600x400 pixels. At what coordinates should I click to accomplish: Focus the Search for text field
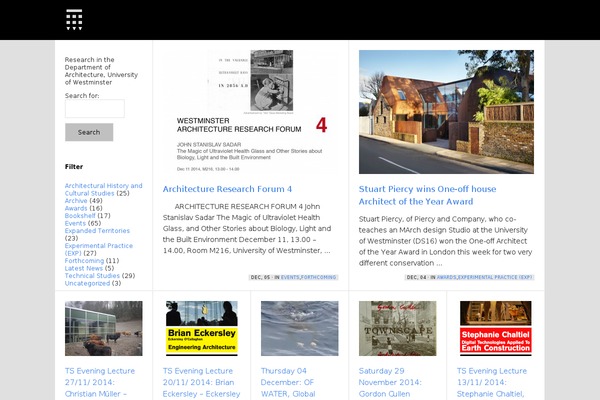(95, 108)
